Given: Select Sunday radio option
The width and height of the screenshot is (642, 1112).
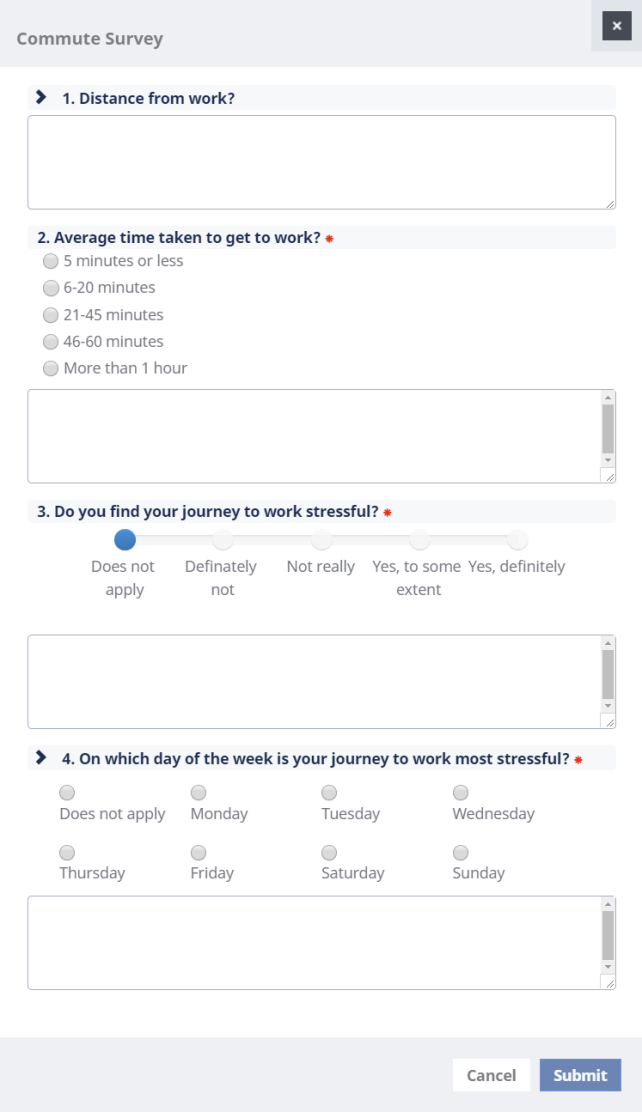Looking at the screenshot, I should pyautogui.click(x=461, y=853).
